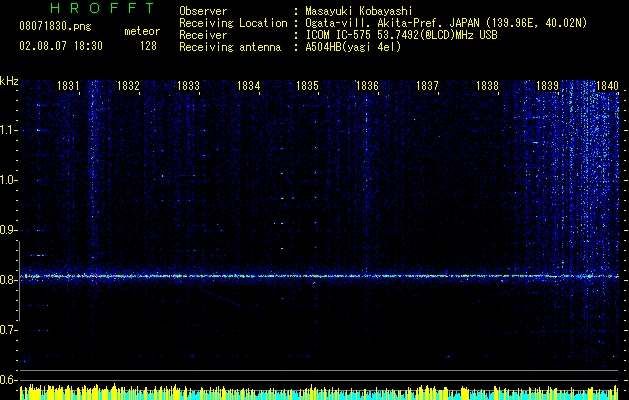Screen dimensions: 629x400
Task: Click the 1831 time axis label
Action: tap(68, 86)
